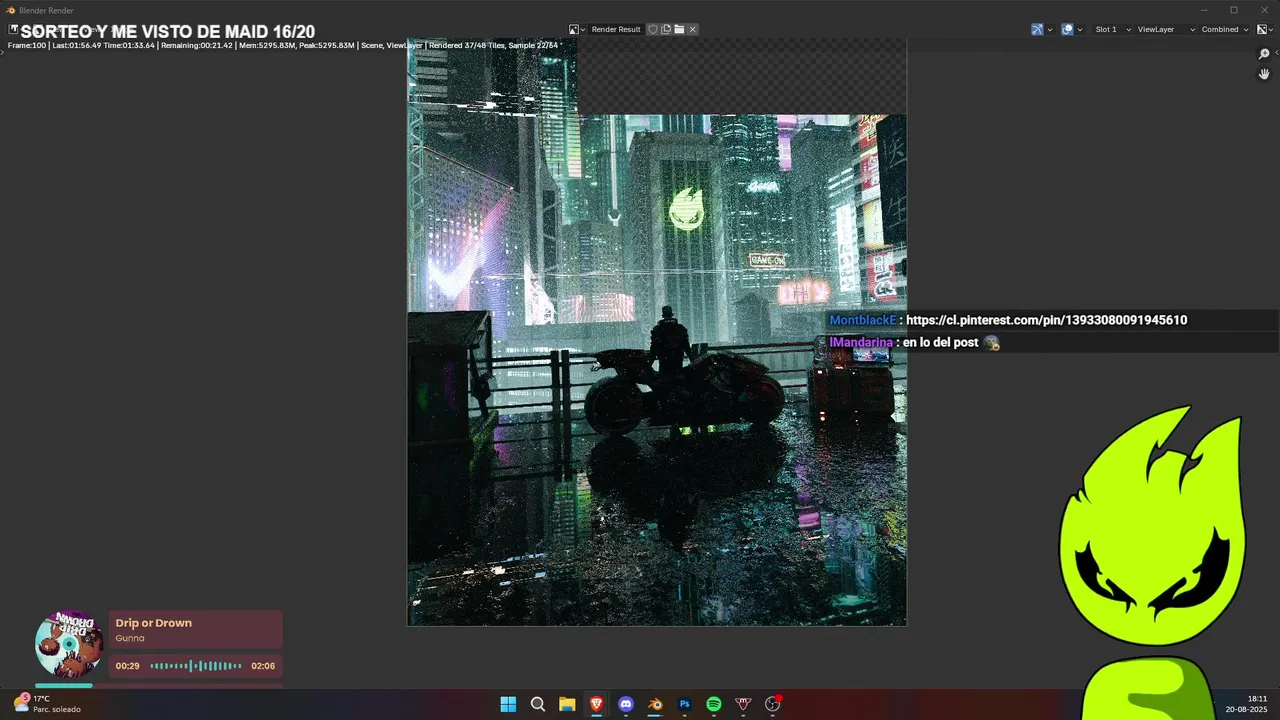
Task: Click the Mem:5295.83M status text
Action: click(266, 45)
